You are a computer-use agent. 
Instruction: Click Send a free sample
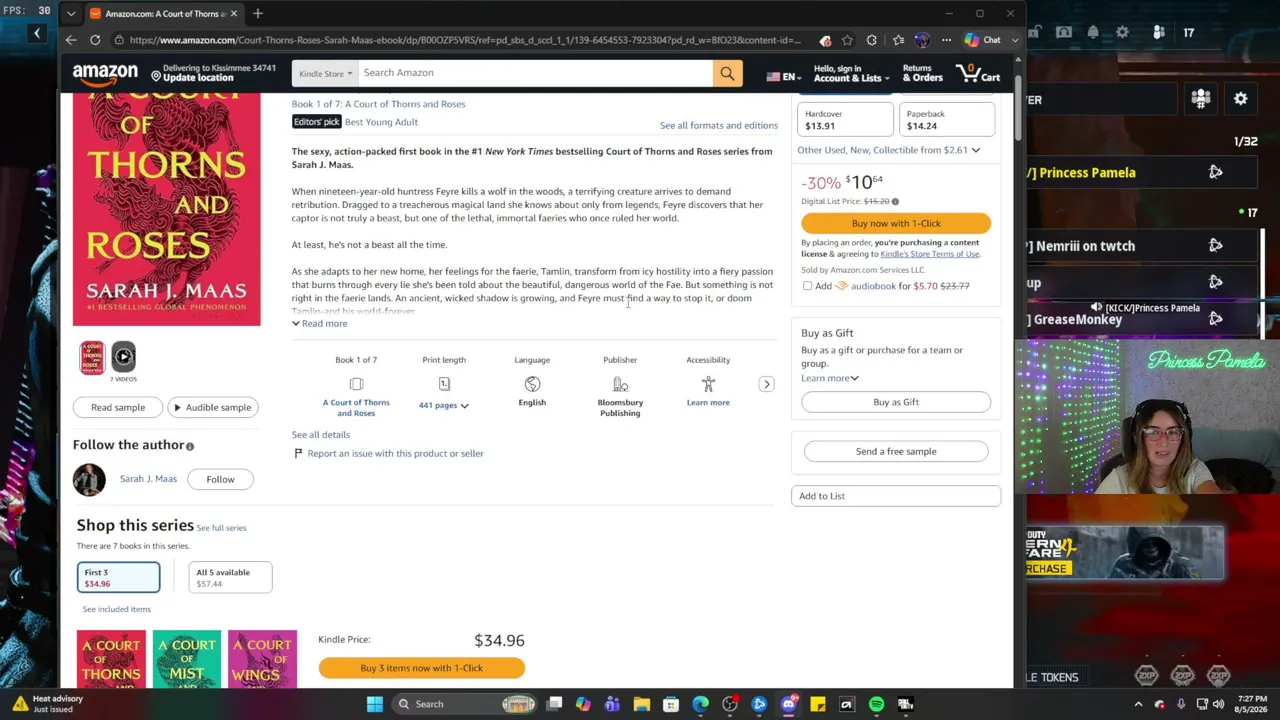pos(896,451)
